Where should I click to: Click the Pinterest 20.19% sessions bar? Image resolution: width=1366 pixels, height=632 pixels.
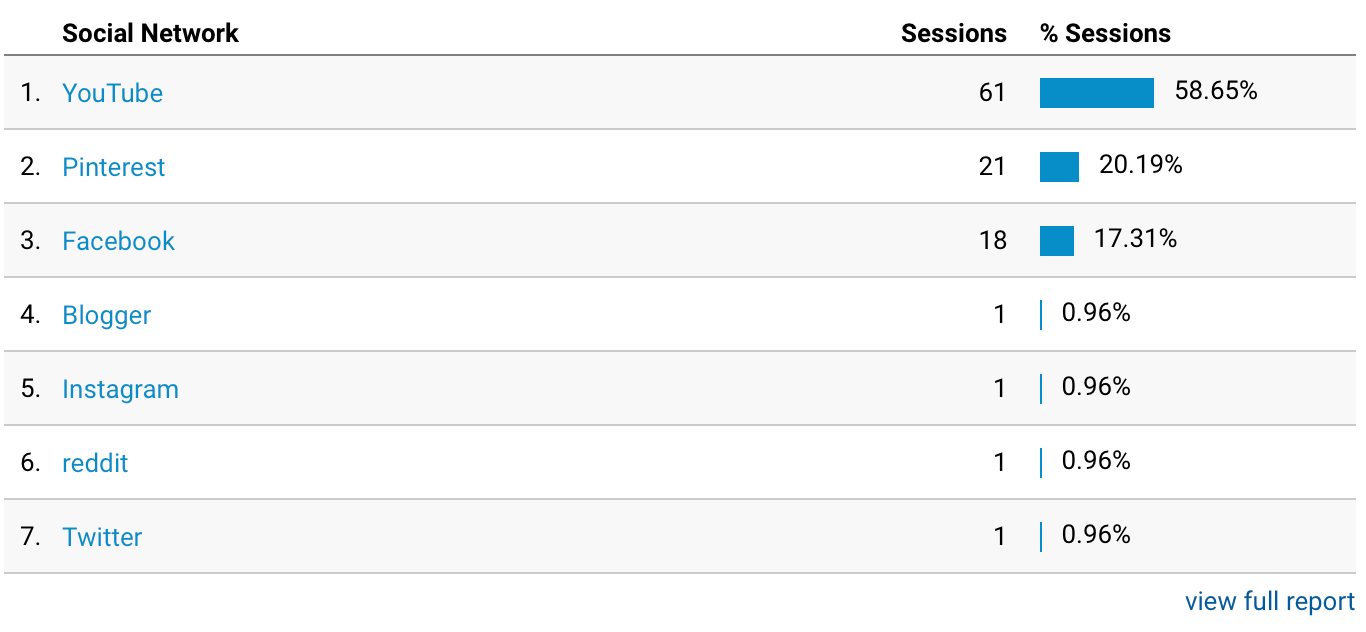click(x=1059, y=167)
